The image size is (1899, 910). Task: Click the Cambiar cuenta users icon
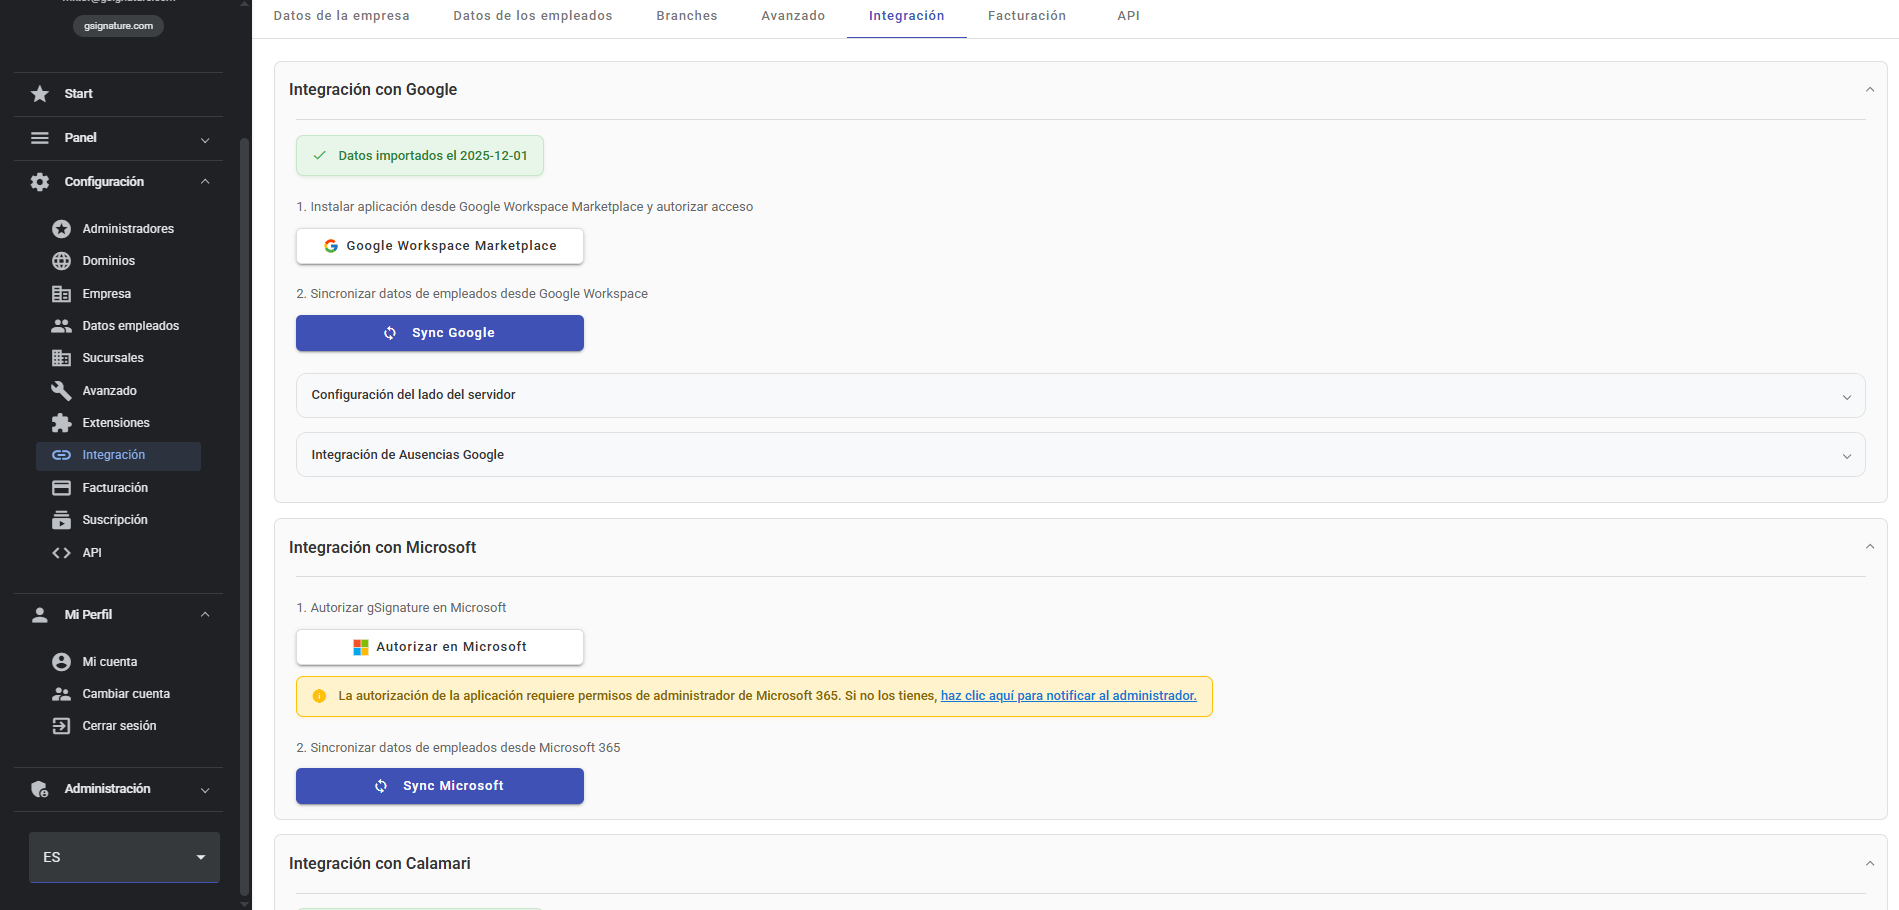pyautogui.click(x=61, y=694)
